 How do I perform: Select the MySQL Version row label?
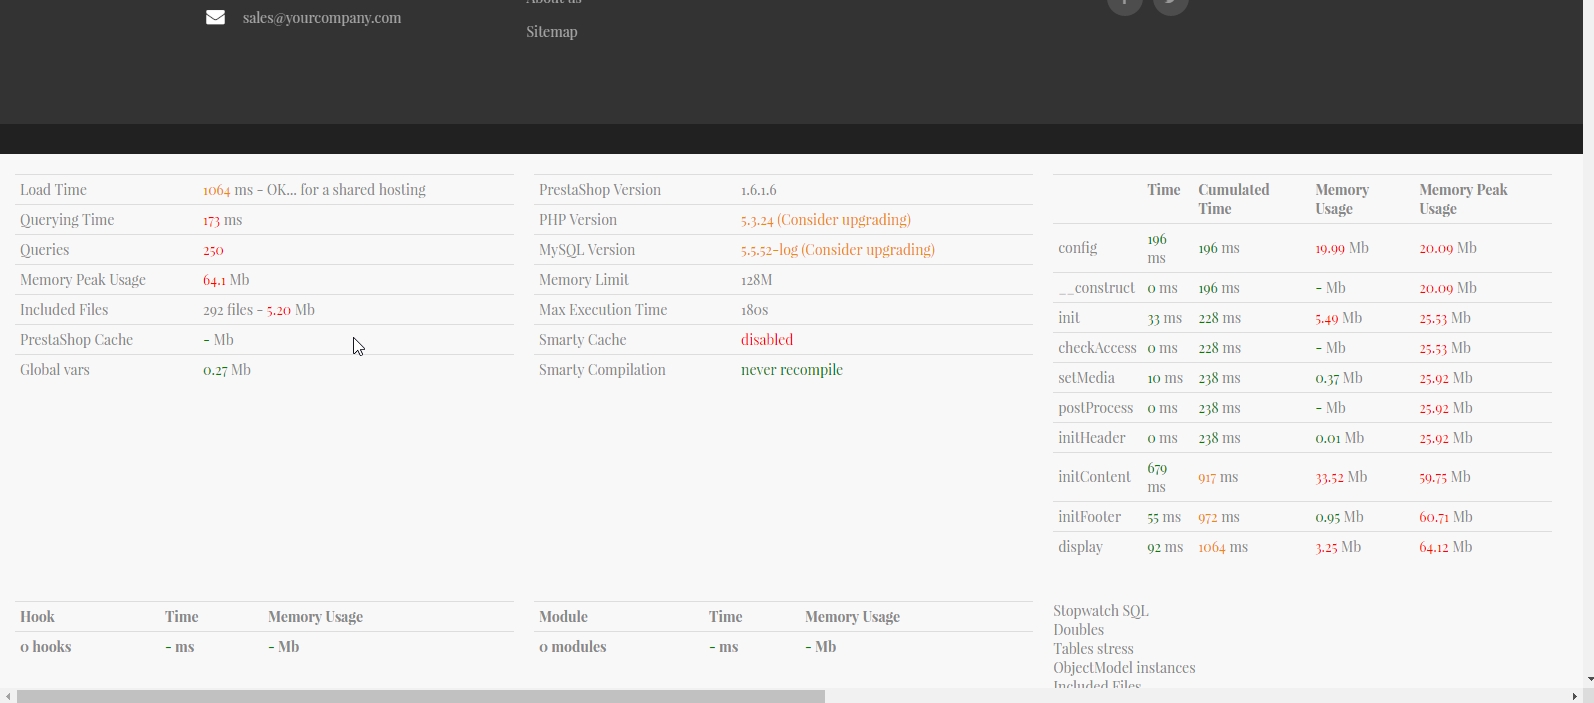587,250
